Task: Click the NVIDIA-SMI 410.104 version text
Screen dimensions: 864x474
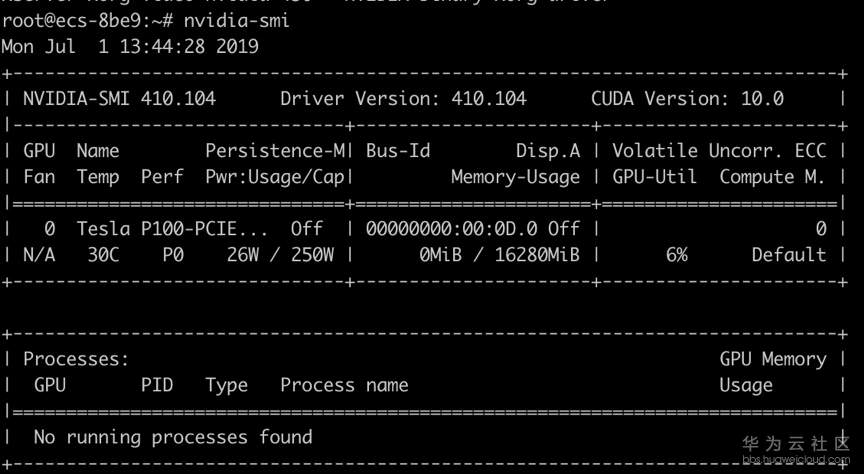Action: tap(119, 99)
